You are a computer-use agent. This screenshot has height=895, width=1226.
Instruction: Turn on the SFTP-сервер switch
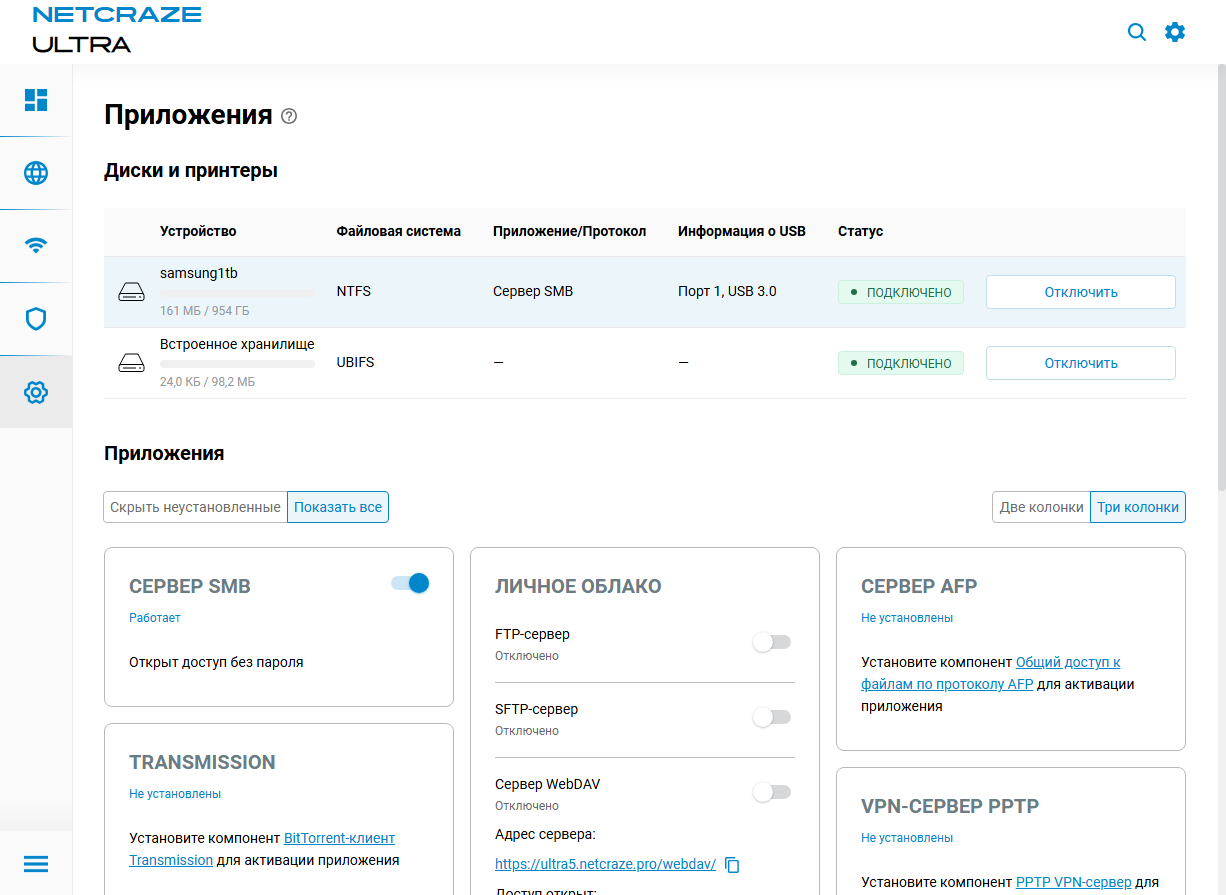(x=772, y=717)
